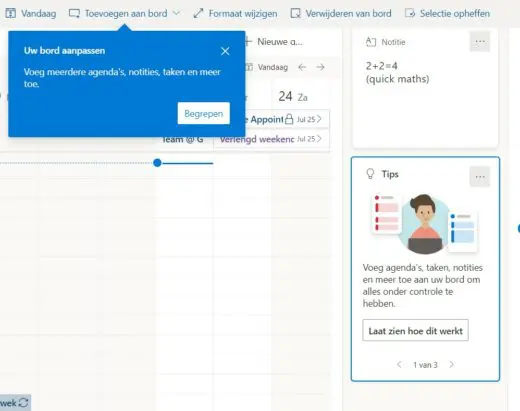Confirm with the Begrepen button
The image size is (520, 411).
click(x=204, y=113)
